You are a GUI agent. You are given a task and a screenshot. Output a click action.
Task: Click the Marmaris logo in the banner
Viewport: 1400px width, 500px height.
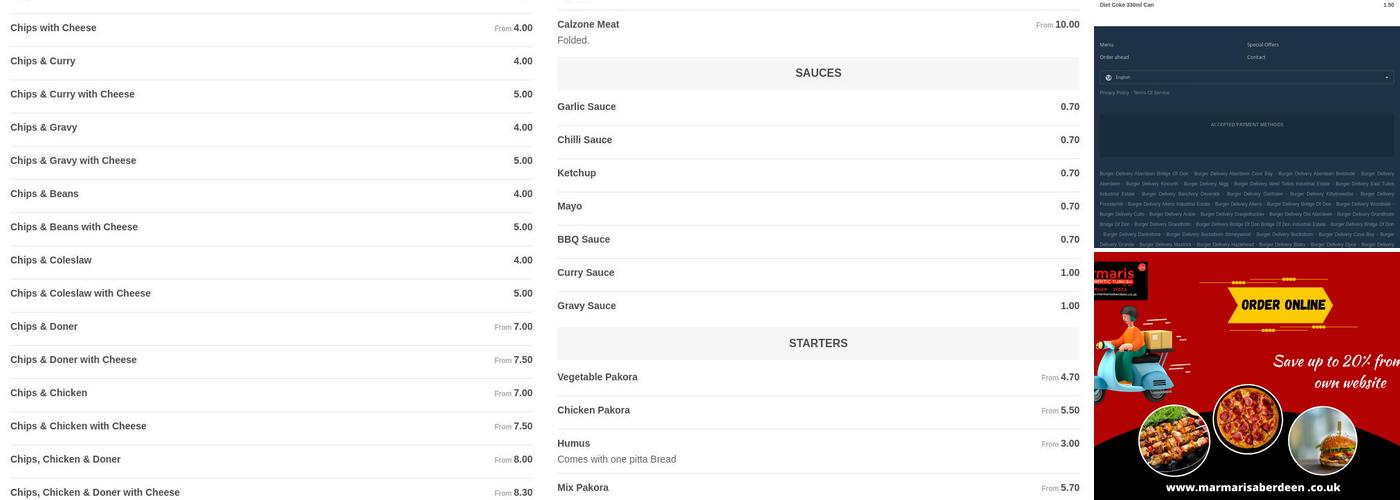pos(1121,280)
